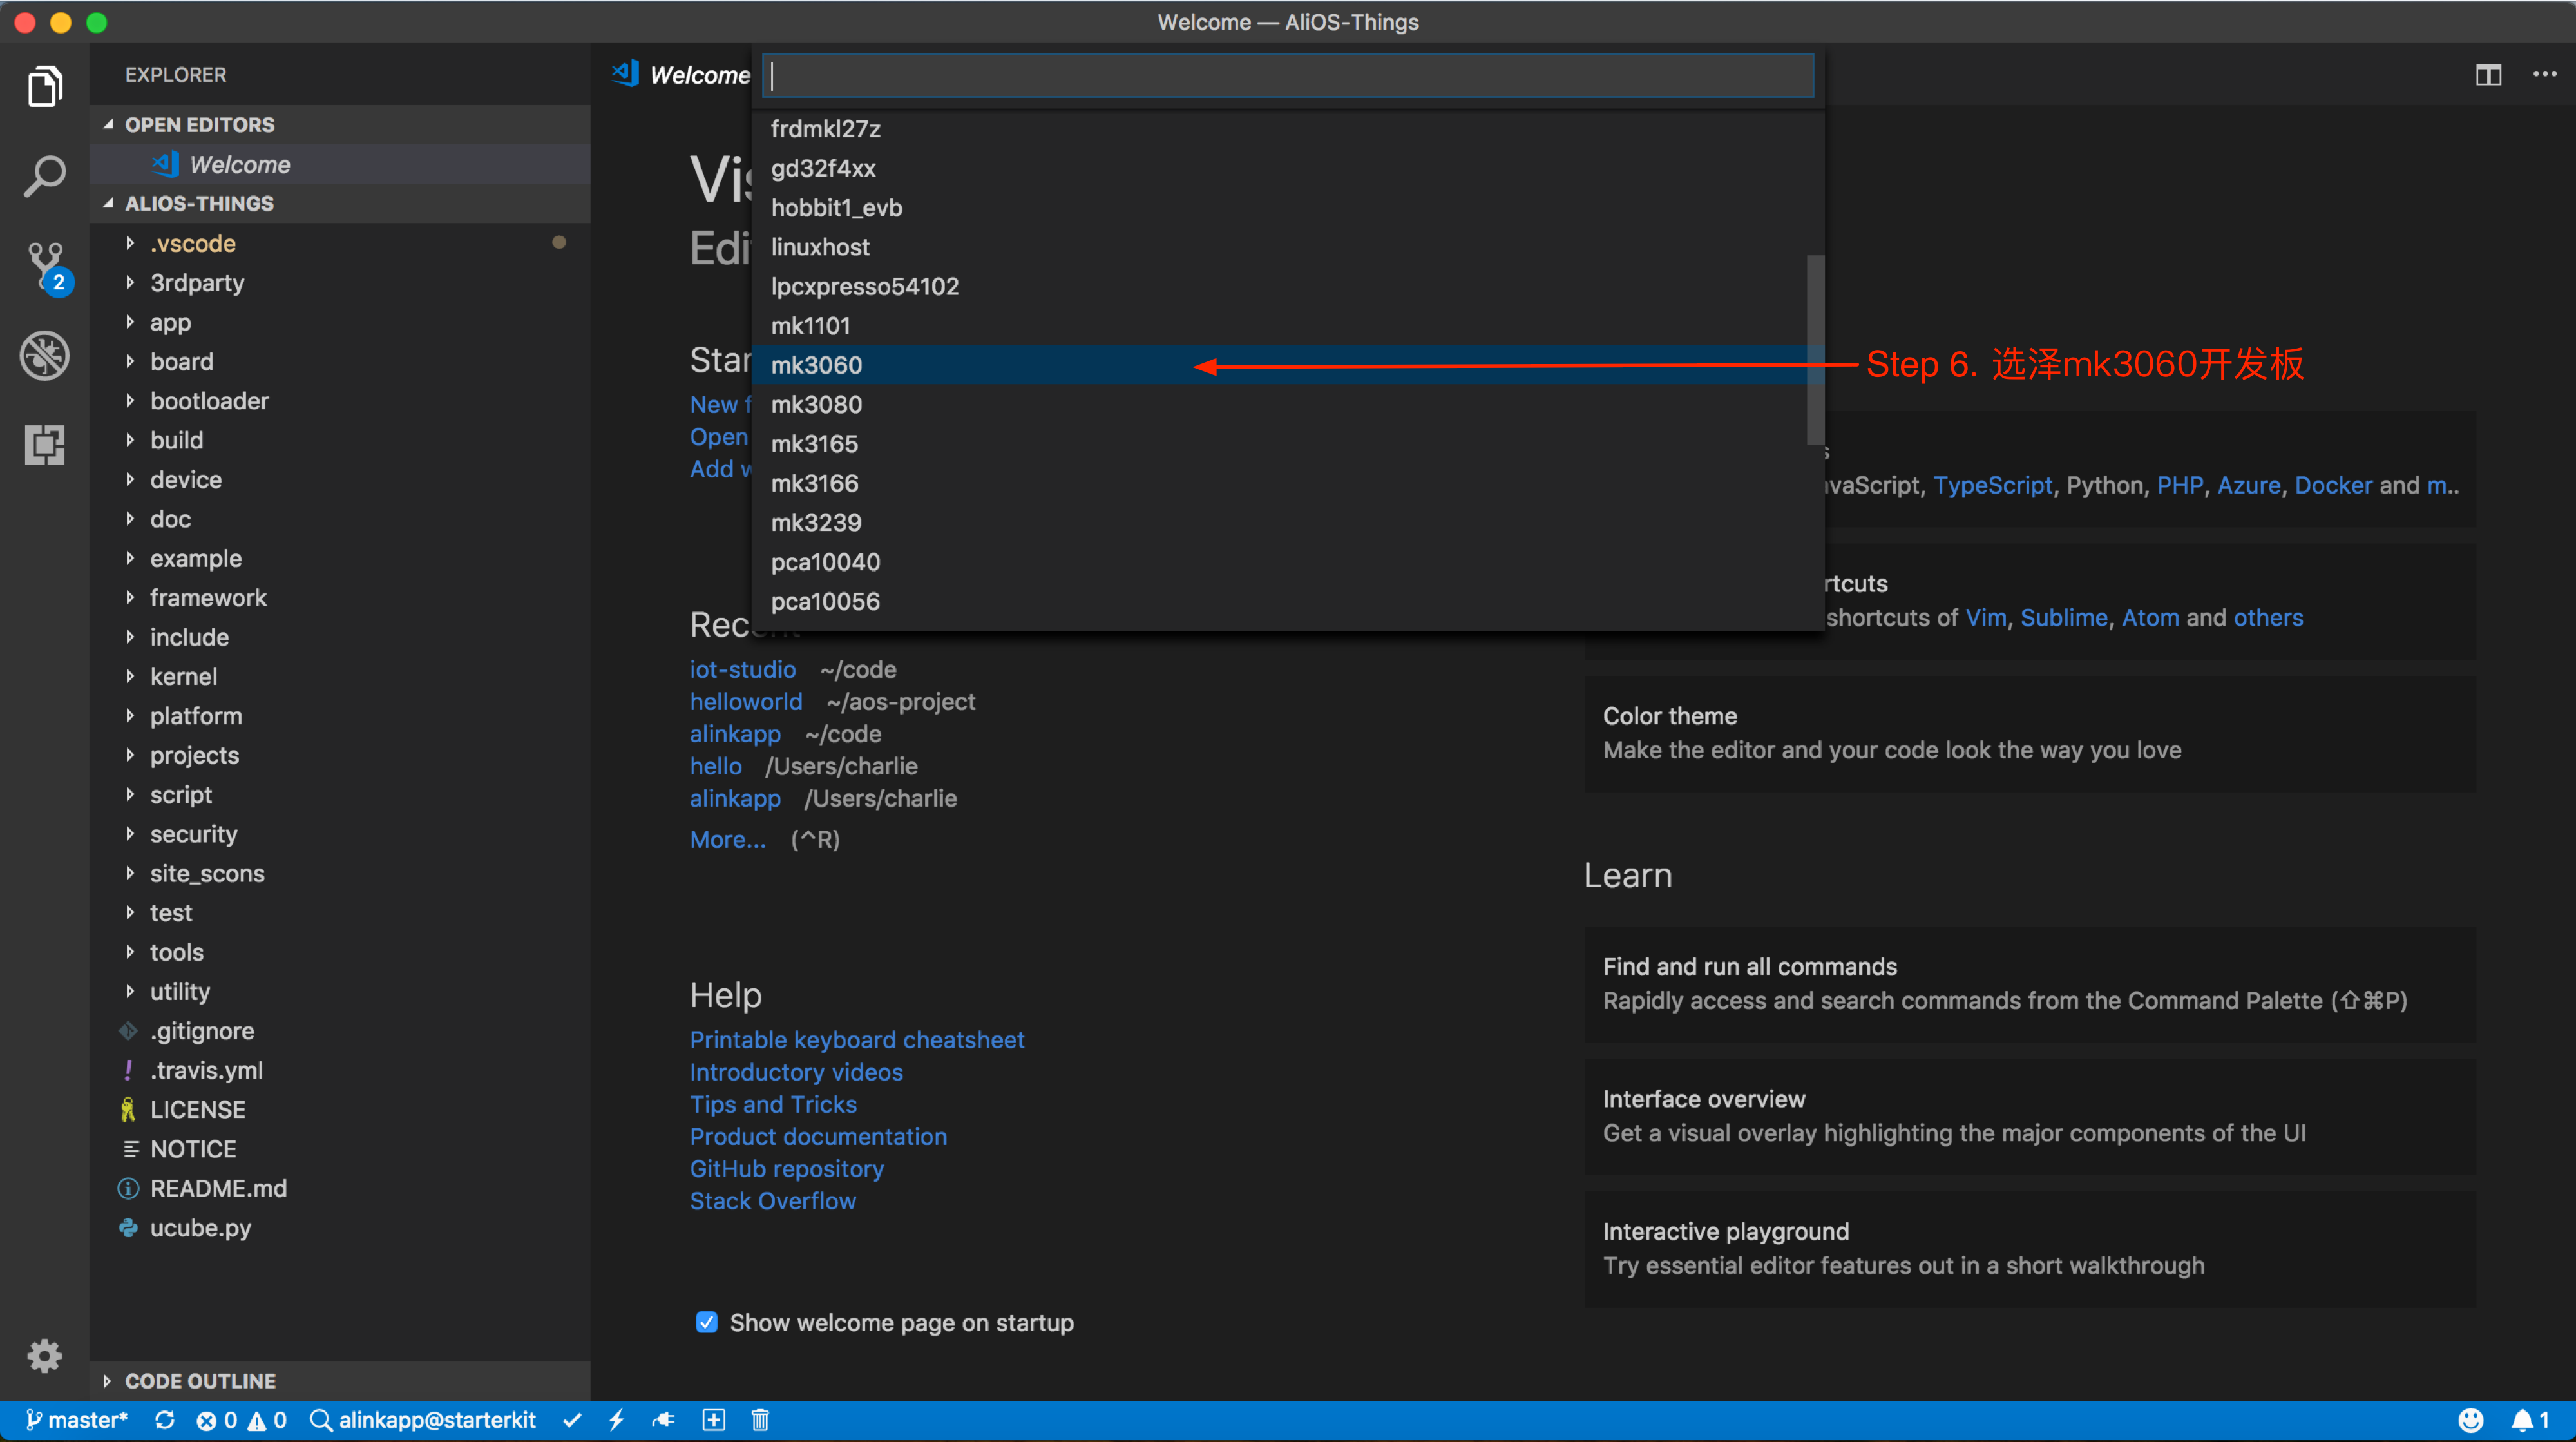Screen dimensions: 2576x1442
Task: Expand the CODE OUTLINE section
Action: [200, 1381]
